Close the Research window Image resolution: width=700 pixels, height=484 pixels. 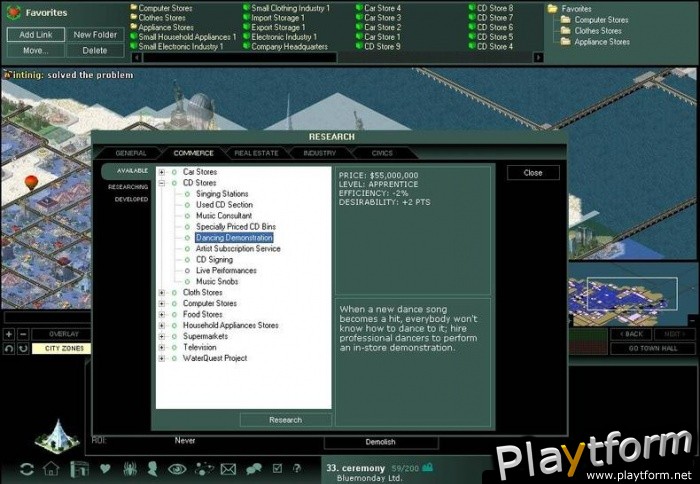click(x=533, y=173)
